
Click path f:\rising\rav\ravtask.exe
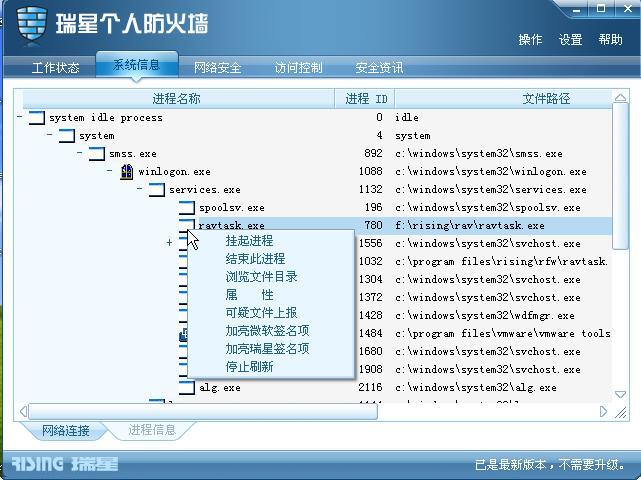tap(470, 225)
